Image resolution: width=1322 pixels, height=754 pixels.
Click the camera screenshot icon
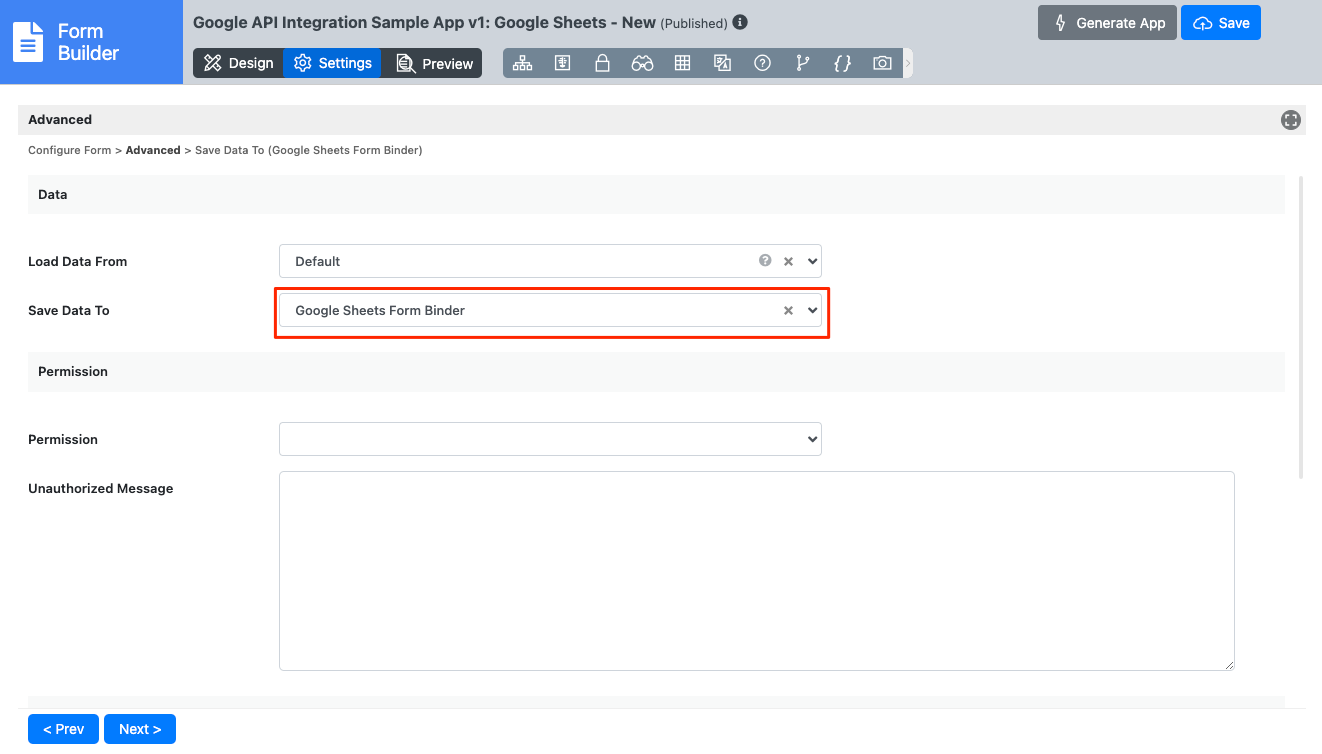pyautogui.click(x=882, y=63)
